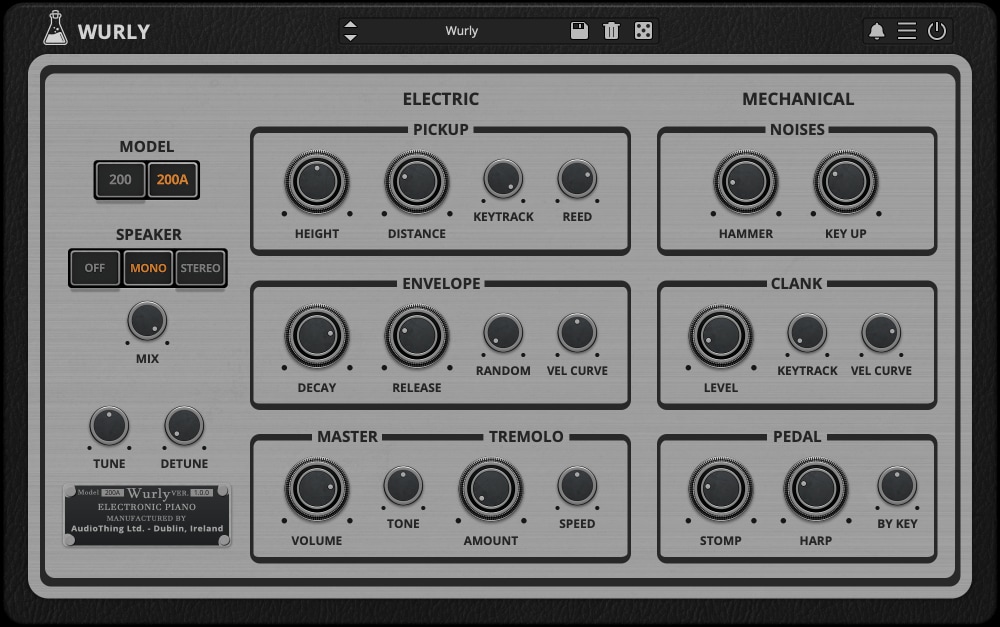Click the envelope DECAY knob
This screenshot has height=627, width=1000.
click(x=317, y=336)
